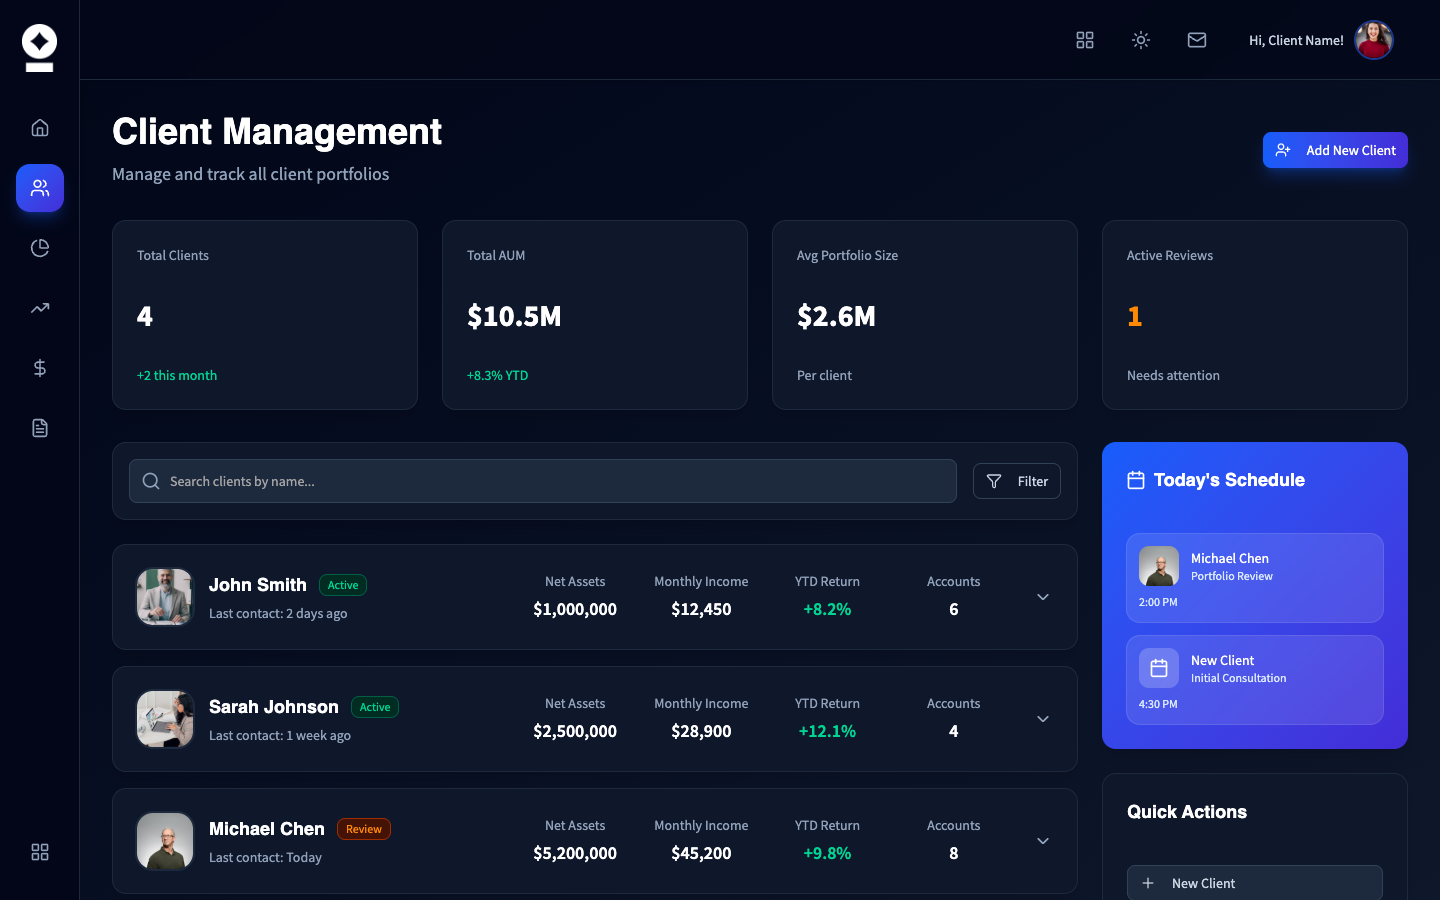Open the Home icon in sidebar
Screen dimensions: 1440x900
pyautogui.click(x=39, y=127)
